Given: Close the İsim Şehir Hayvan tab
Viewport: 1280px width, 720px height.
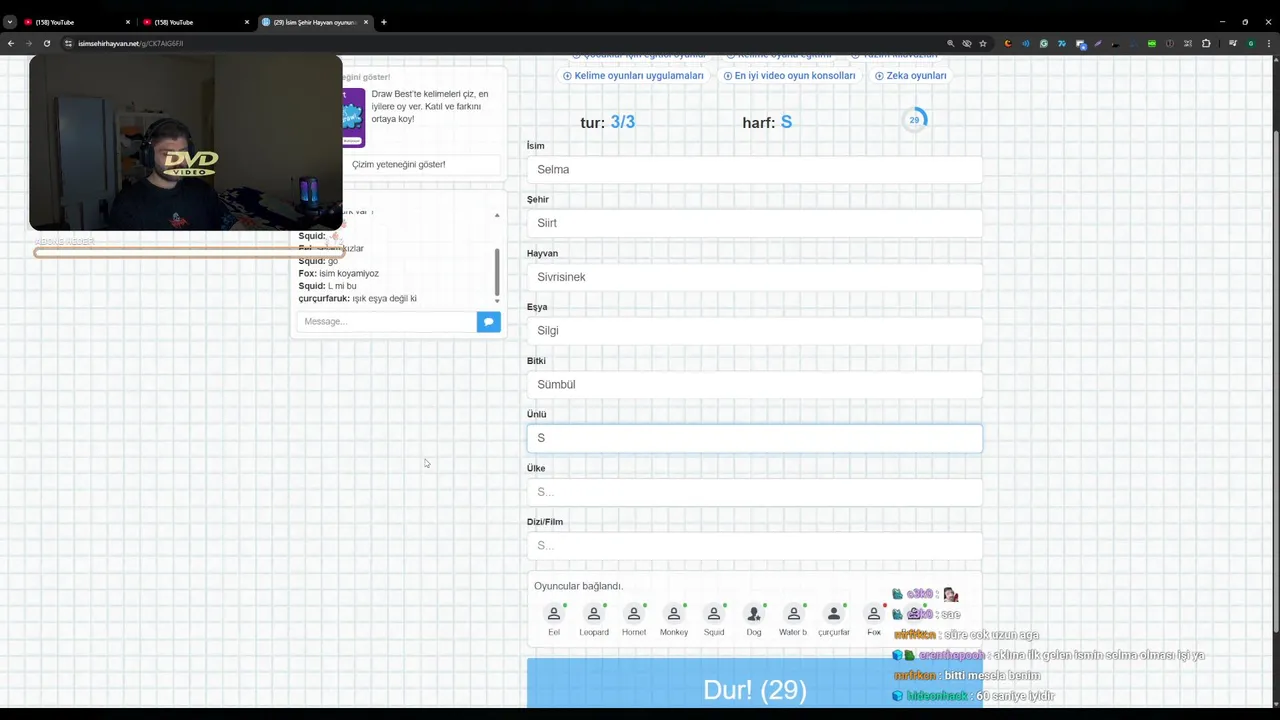Looking at the screenshot, I should [x=366, y=22].
